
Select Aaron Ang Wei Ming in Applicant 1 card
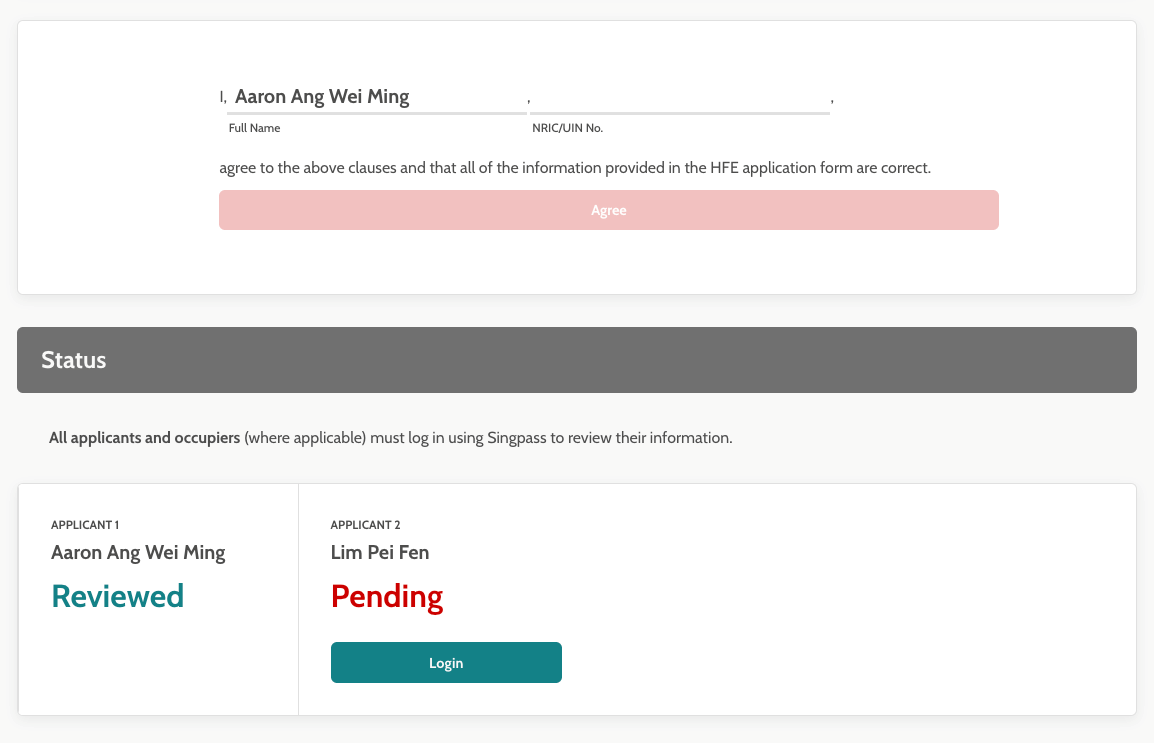[138, 552]
